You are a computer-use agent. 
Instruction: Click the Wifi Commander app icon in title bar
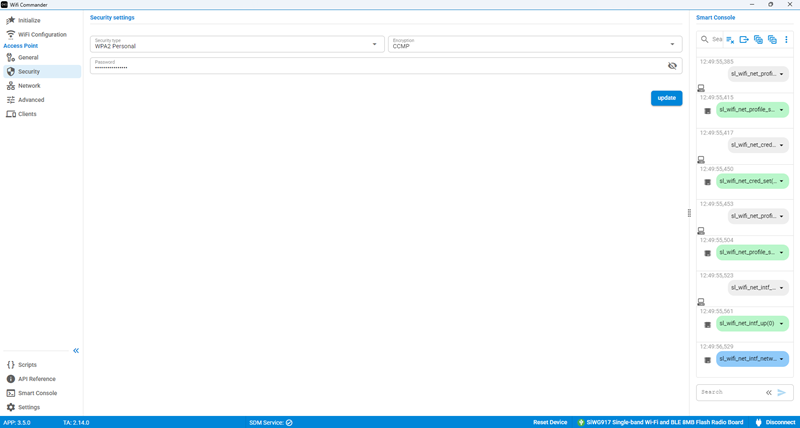tap(5, 4)
